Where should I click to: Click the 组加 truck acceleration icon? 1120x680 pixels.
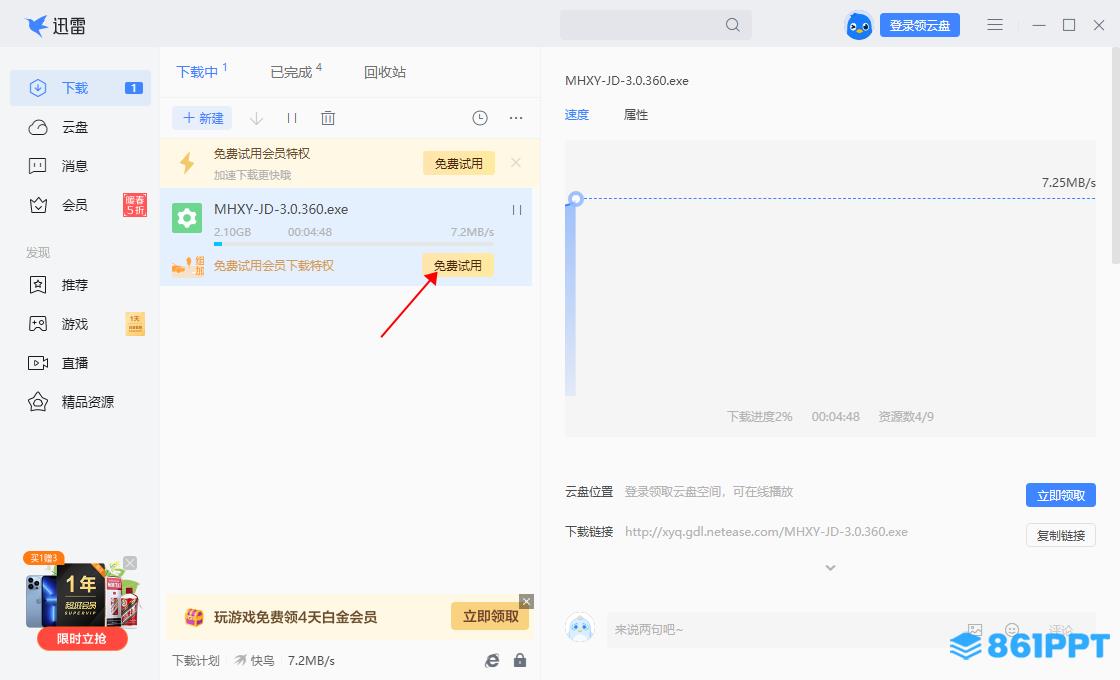(x=188, y=266)
